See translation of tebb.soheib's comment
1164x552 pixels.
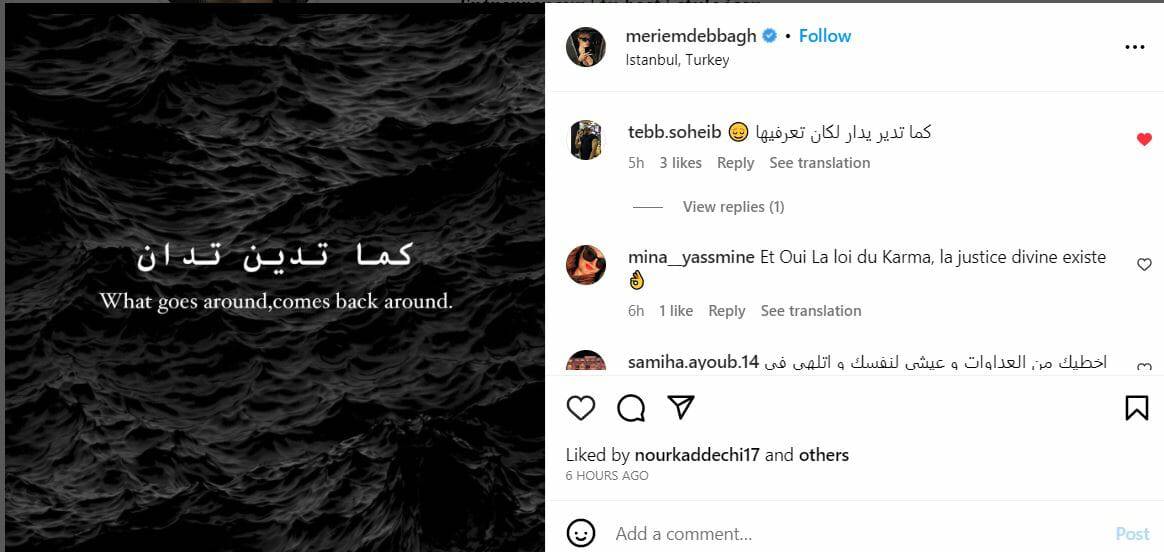[x=819, y=163]
